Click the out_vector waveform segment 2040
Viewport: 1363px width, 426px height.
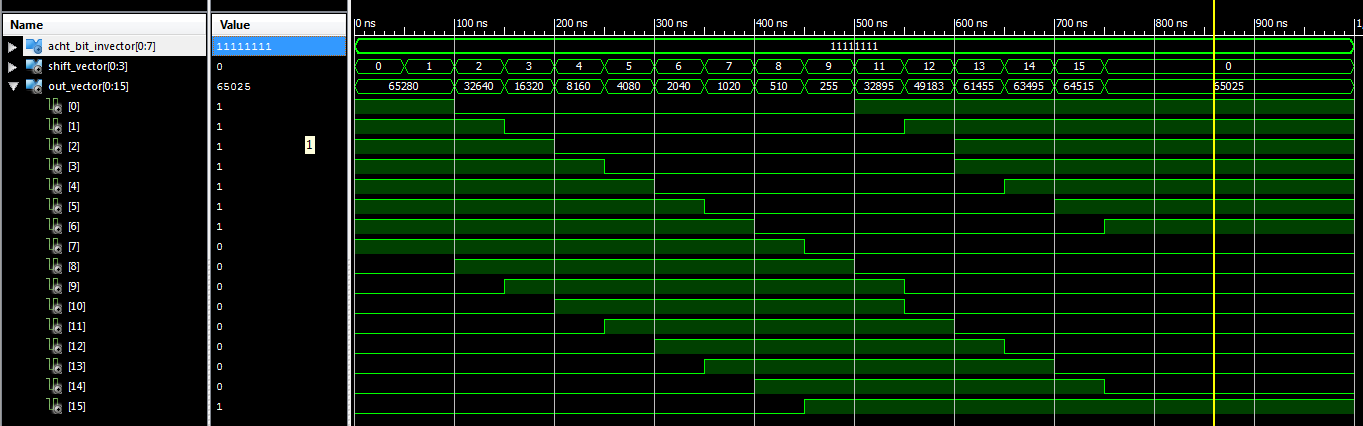pyautogui.click(x=679, y=87)
